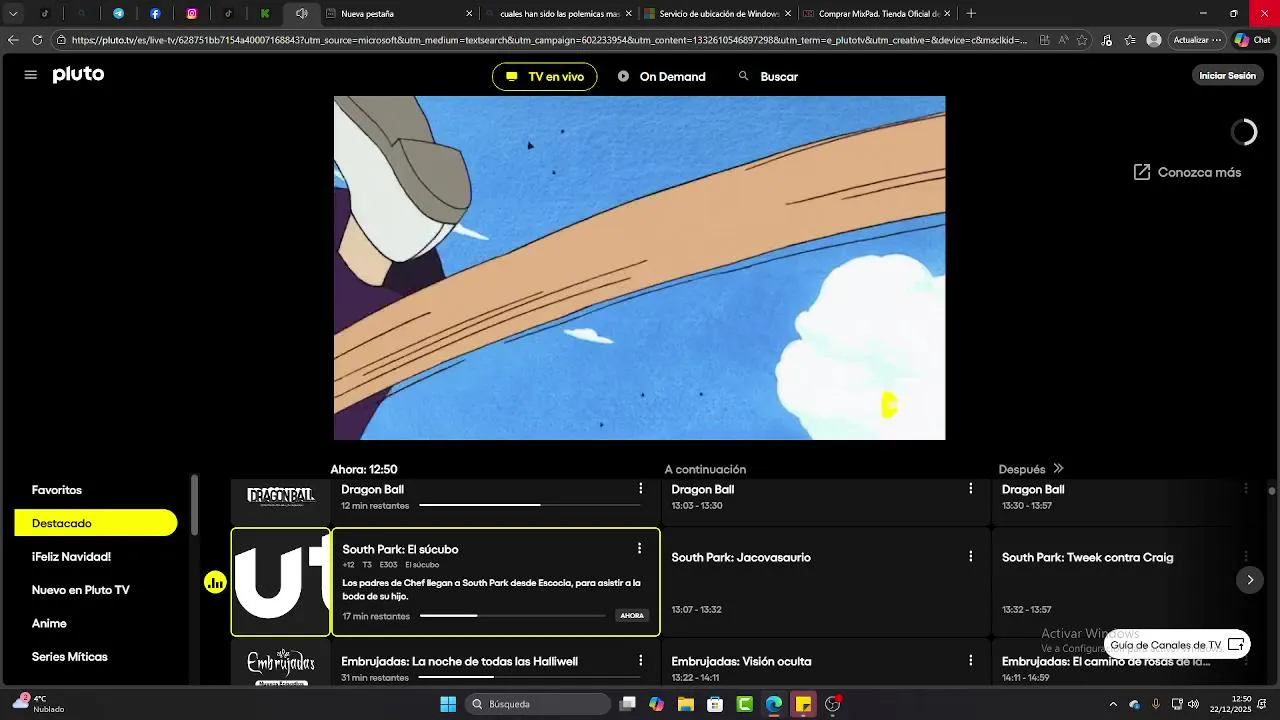Switch to Comprar MixPad tab
Viewport: 1280px width, 720px height.
[877, 14]
